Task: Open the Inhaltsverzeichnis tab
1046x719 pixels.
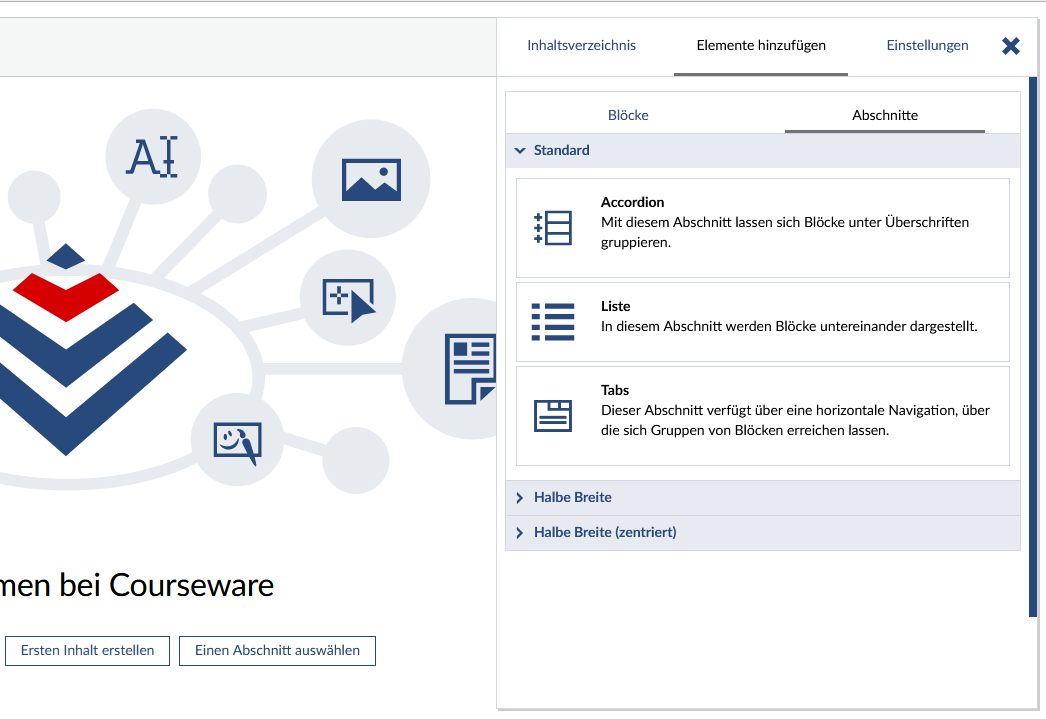Action: [581, 45]
